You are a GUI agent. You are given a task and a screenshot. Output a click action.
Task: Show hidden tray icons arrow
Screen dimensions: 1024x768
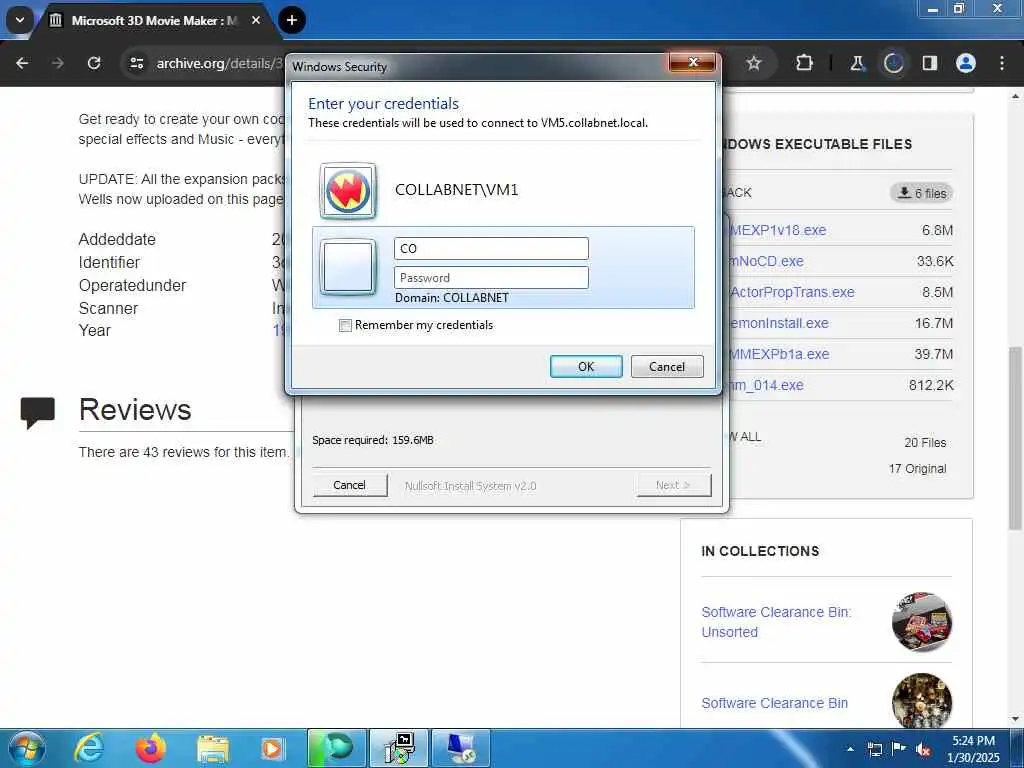[850, 749]
